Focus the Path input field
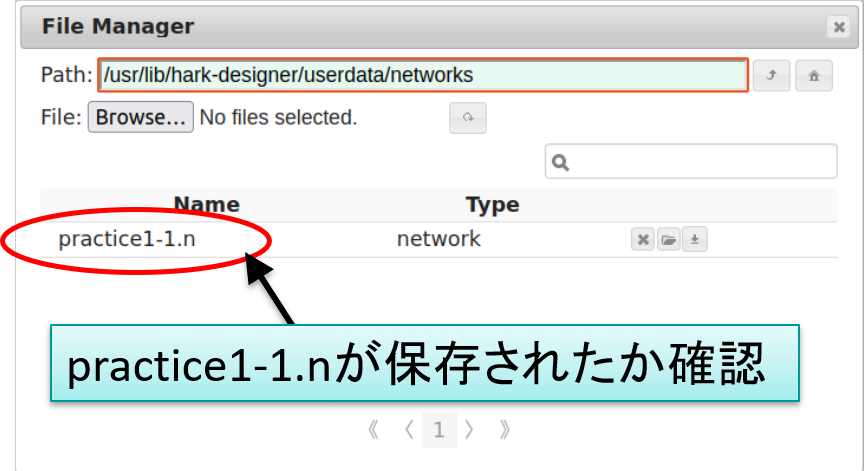Screen dimensions: 864x471 [423, 75]
